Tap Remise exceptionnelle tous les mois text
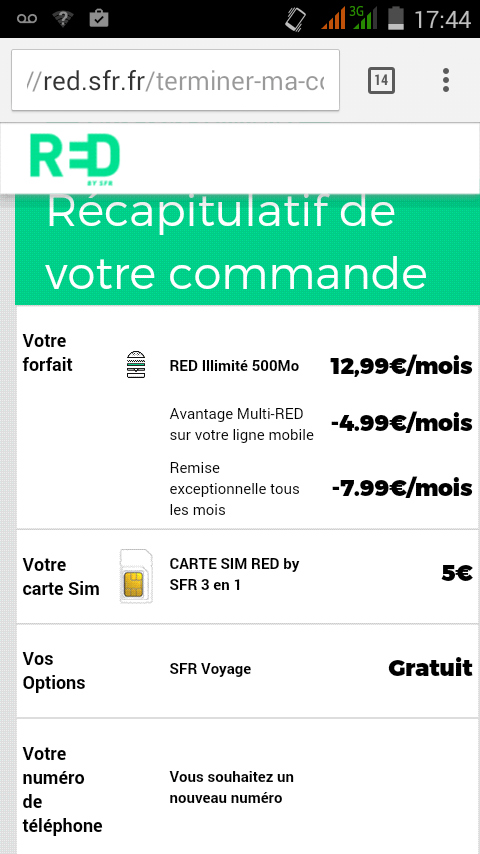Screen dimensions: 480x854 pyautogui.click(x=234, y=489)
